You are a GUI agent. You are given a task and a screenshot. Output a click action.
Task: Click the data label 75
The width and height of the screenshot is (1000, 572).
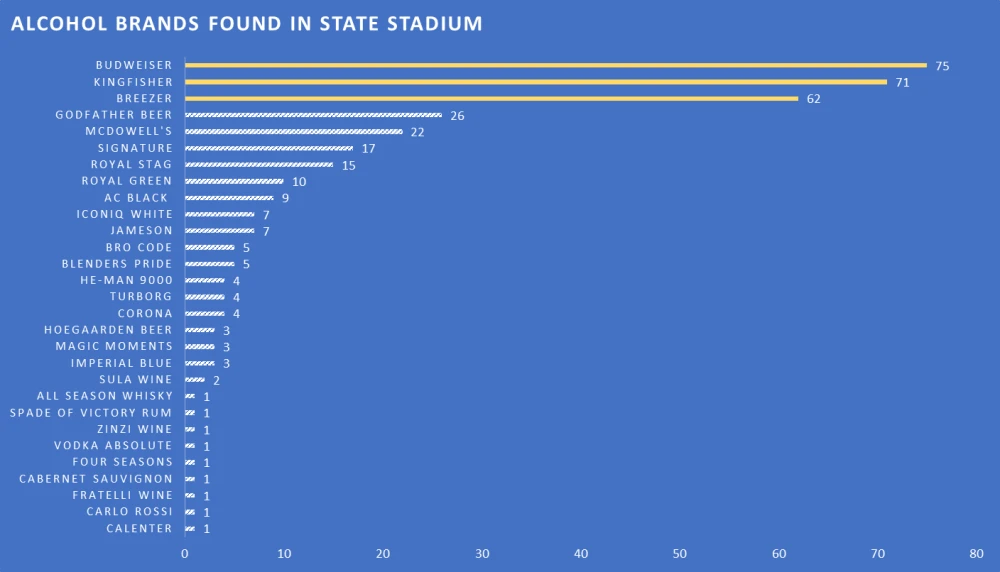[942, 66]
